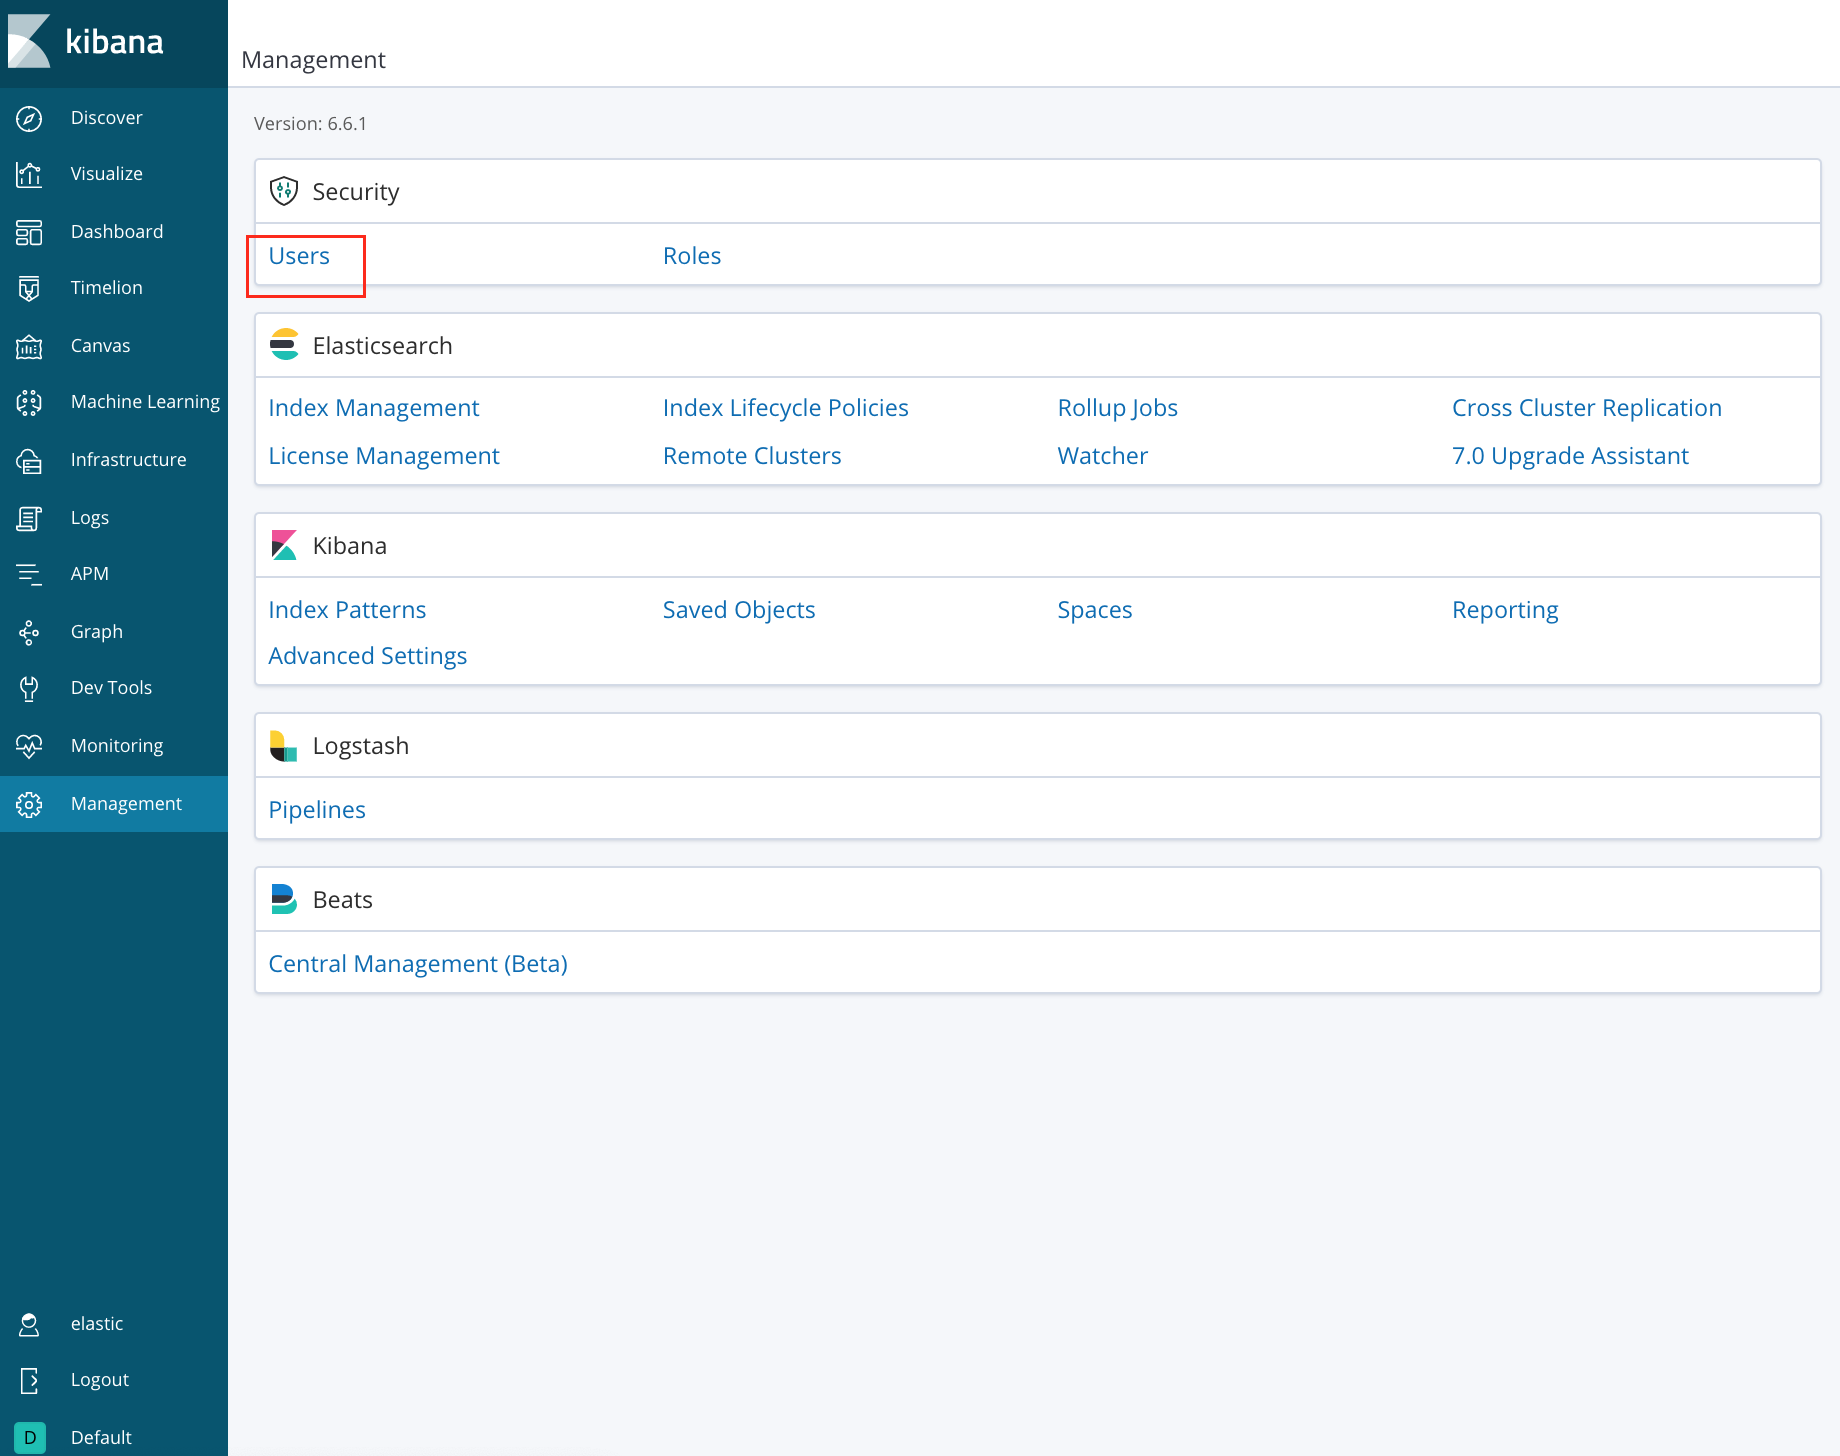Screen dimensions: 1840x1456
Task: Click the Management gear icon
Action: pos(29,804)
